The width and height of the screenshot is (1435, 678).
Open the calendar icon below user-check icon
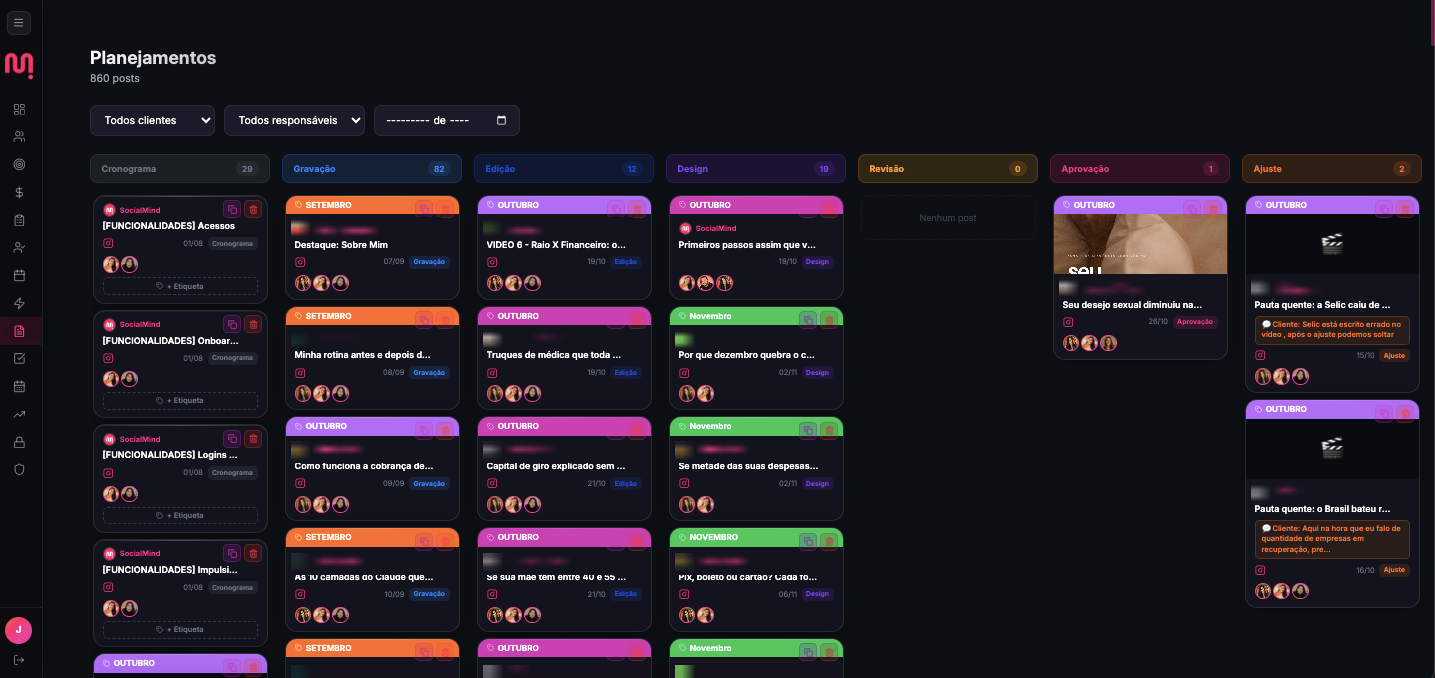[x=19, y=275]
